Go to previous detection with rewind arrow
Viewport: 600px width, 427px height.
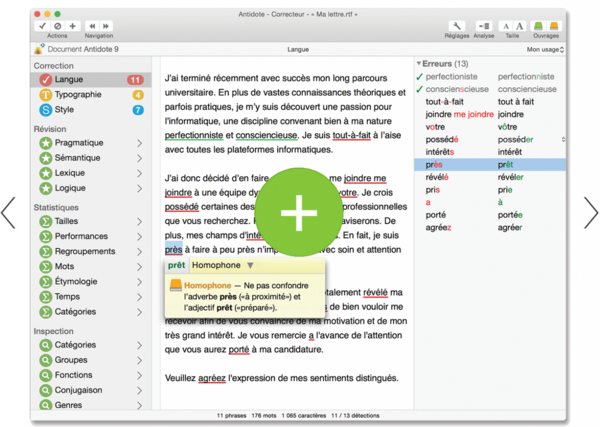pos(92,26)
